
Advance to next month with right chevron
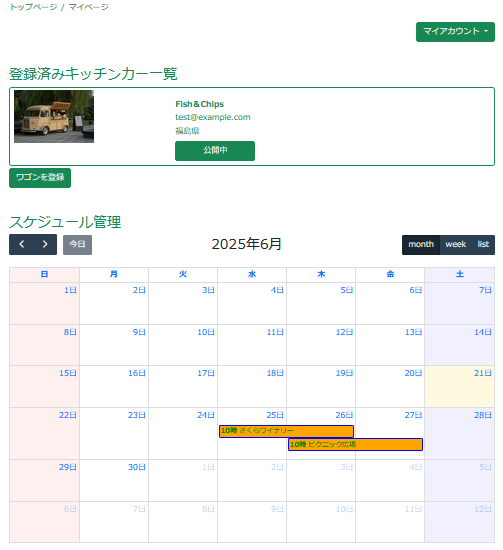[45, 244]
